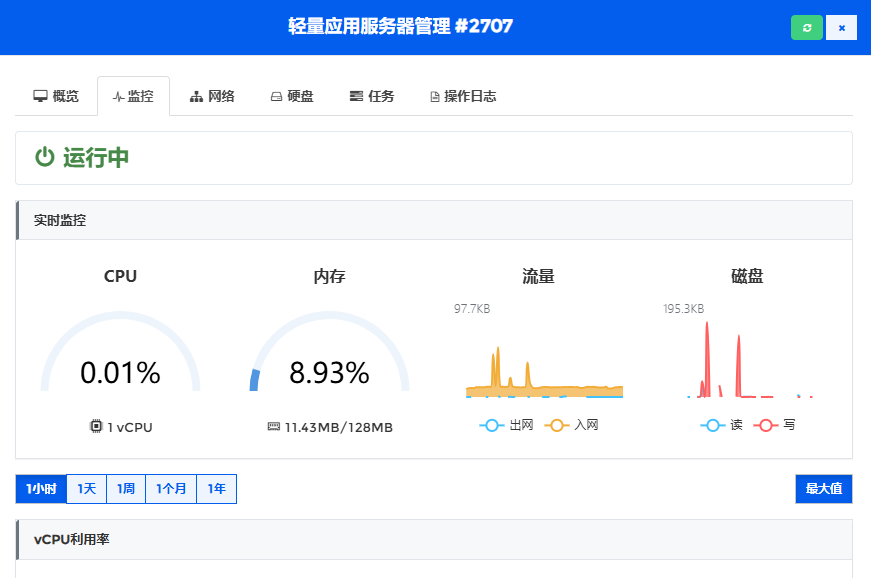871x578 pixels.
Task: Click the 磁盘 chart title
Action: point(747,276)
